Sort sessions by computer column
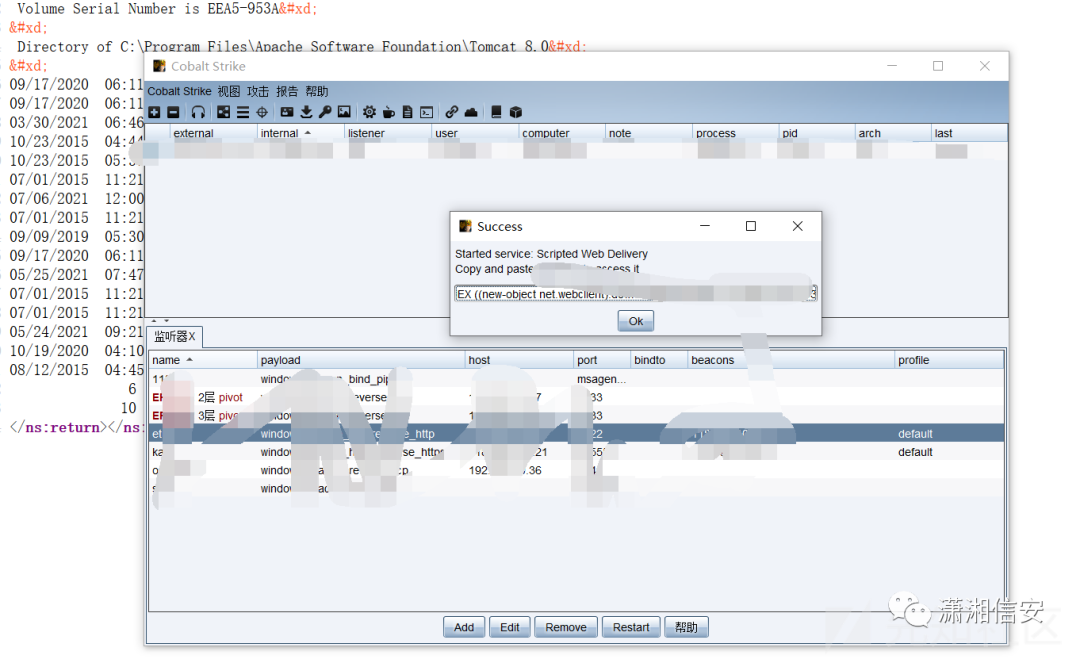 pyautogui.click(x=562, y=133)
